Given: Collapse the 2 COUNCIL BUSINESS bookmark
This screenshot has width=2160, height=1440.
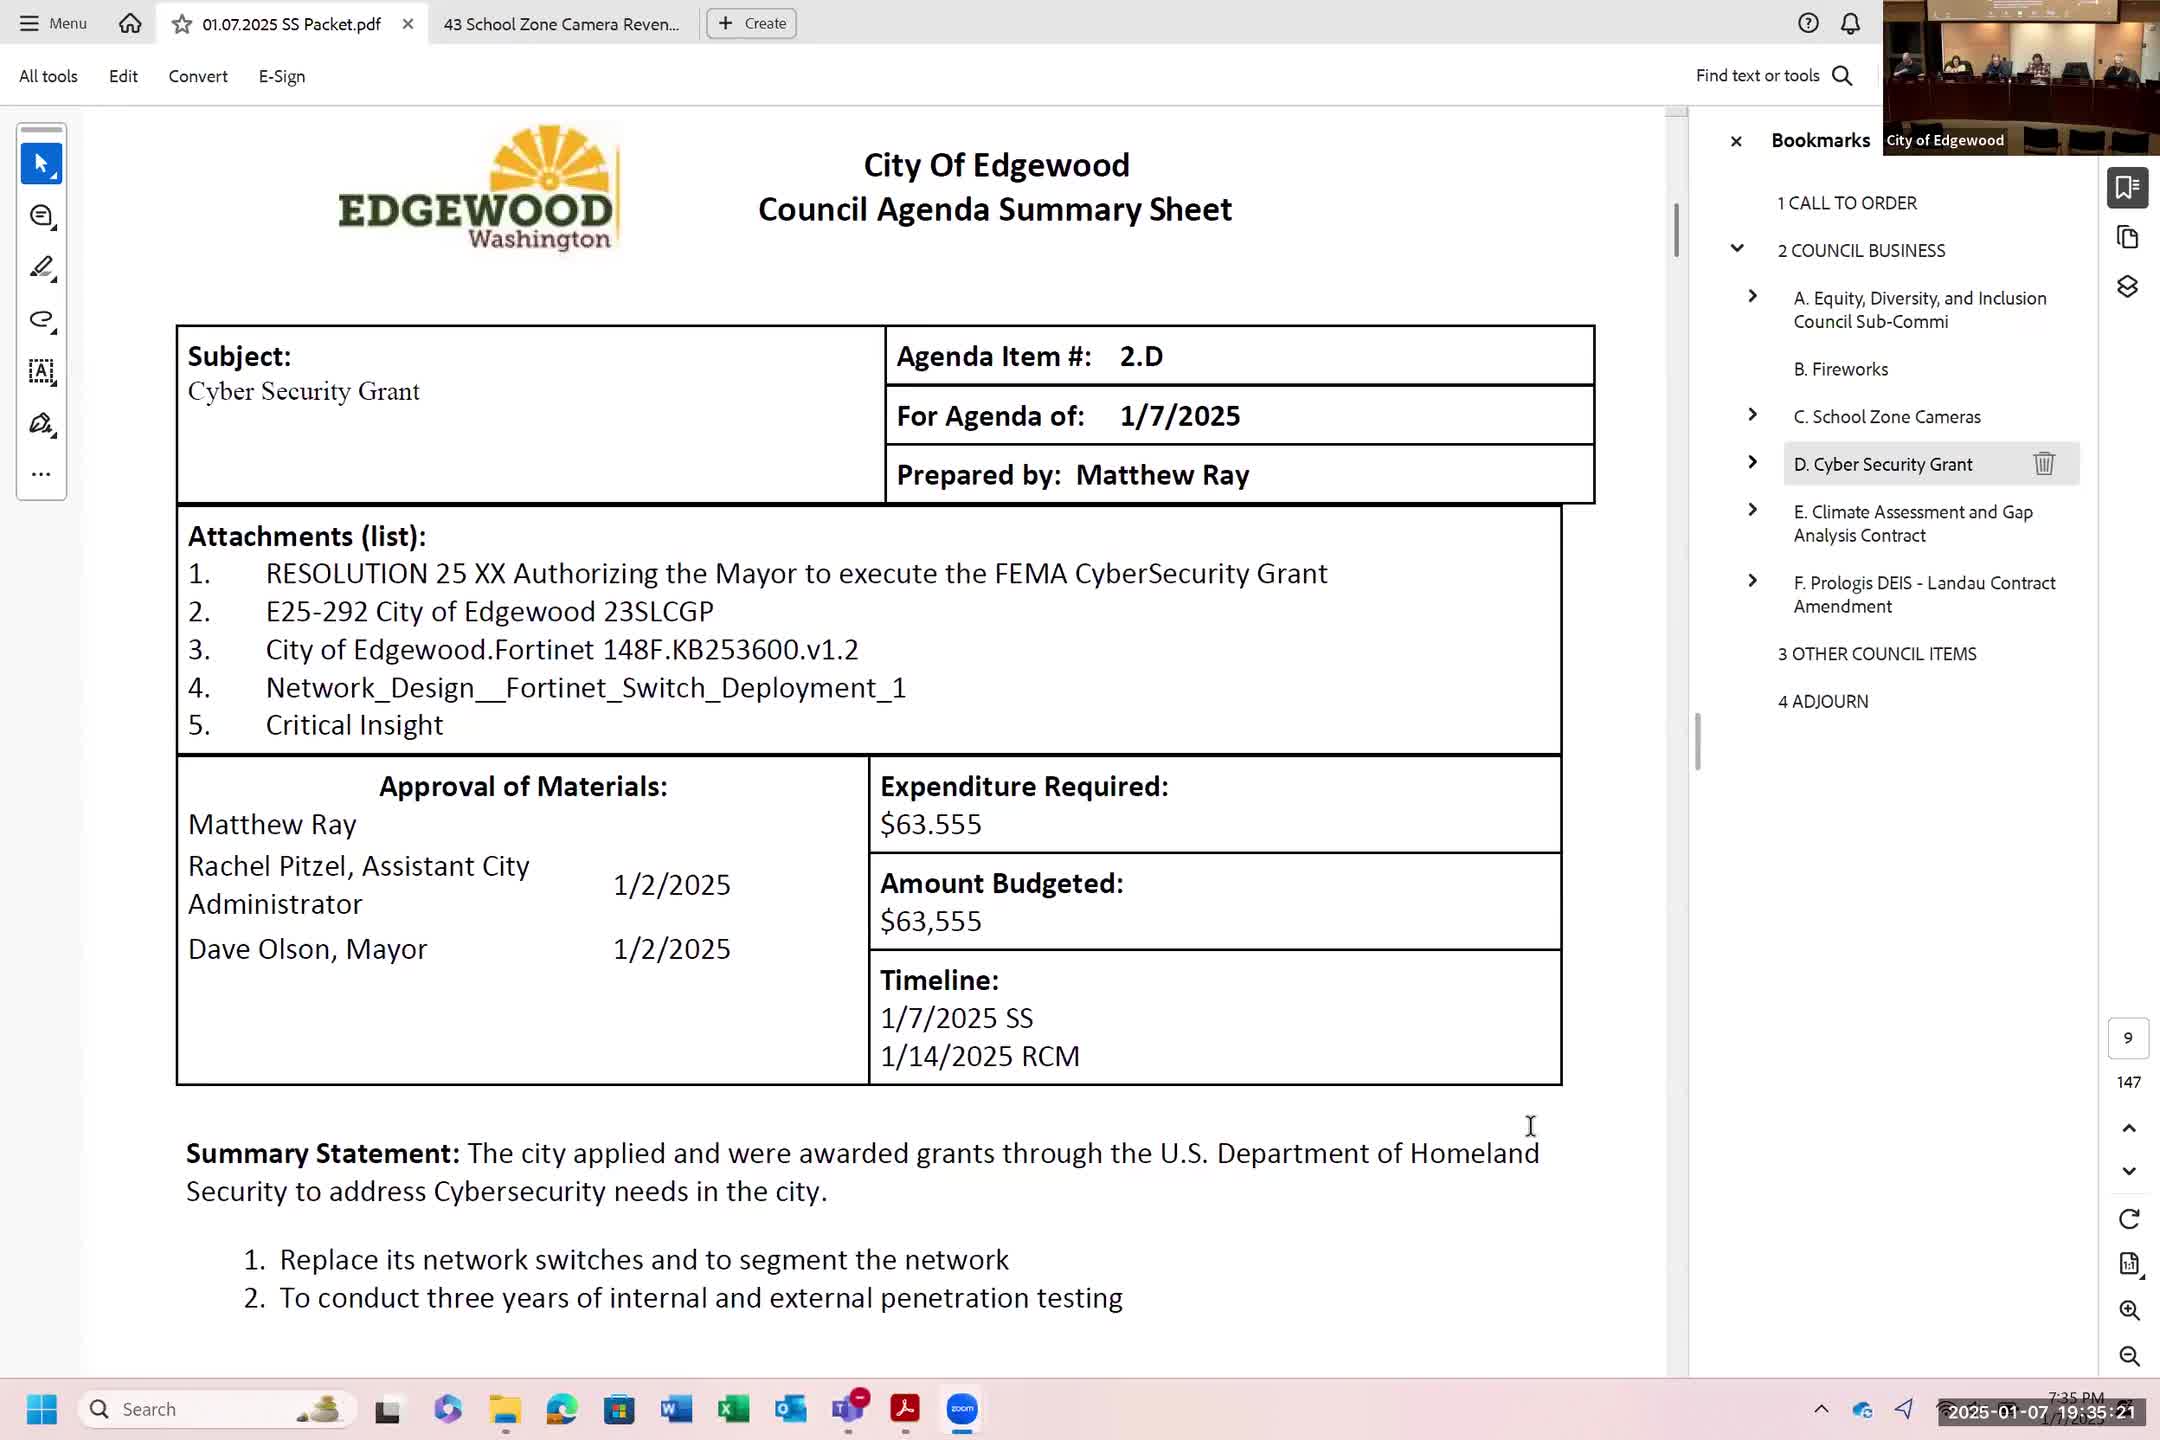Looking at the screenshot, I should tap(1736, 248).
